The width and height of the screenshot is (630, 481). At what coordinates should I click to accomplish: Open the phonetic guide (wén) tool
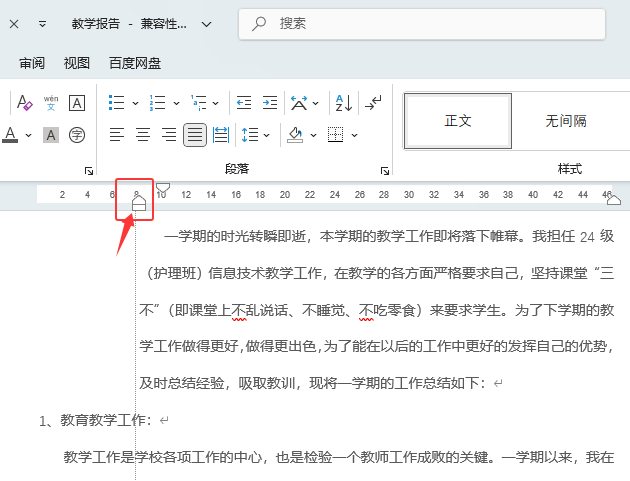click(x=51, y=103)
